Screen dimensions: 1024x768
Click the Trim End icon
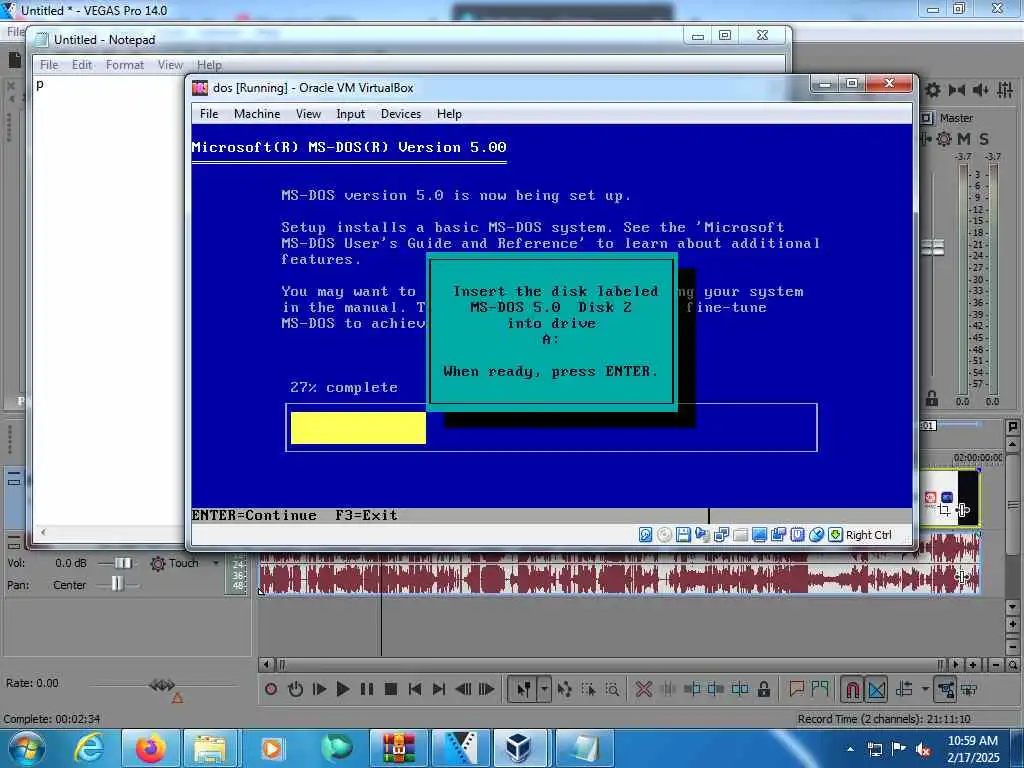pyautogui.click(x=716, y=689)
